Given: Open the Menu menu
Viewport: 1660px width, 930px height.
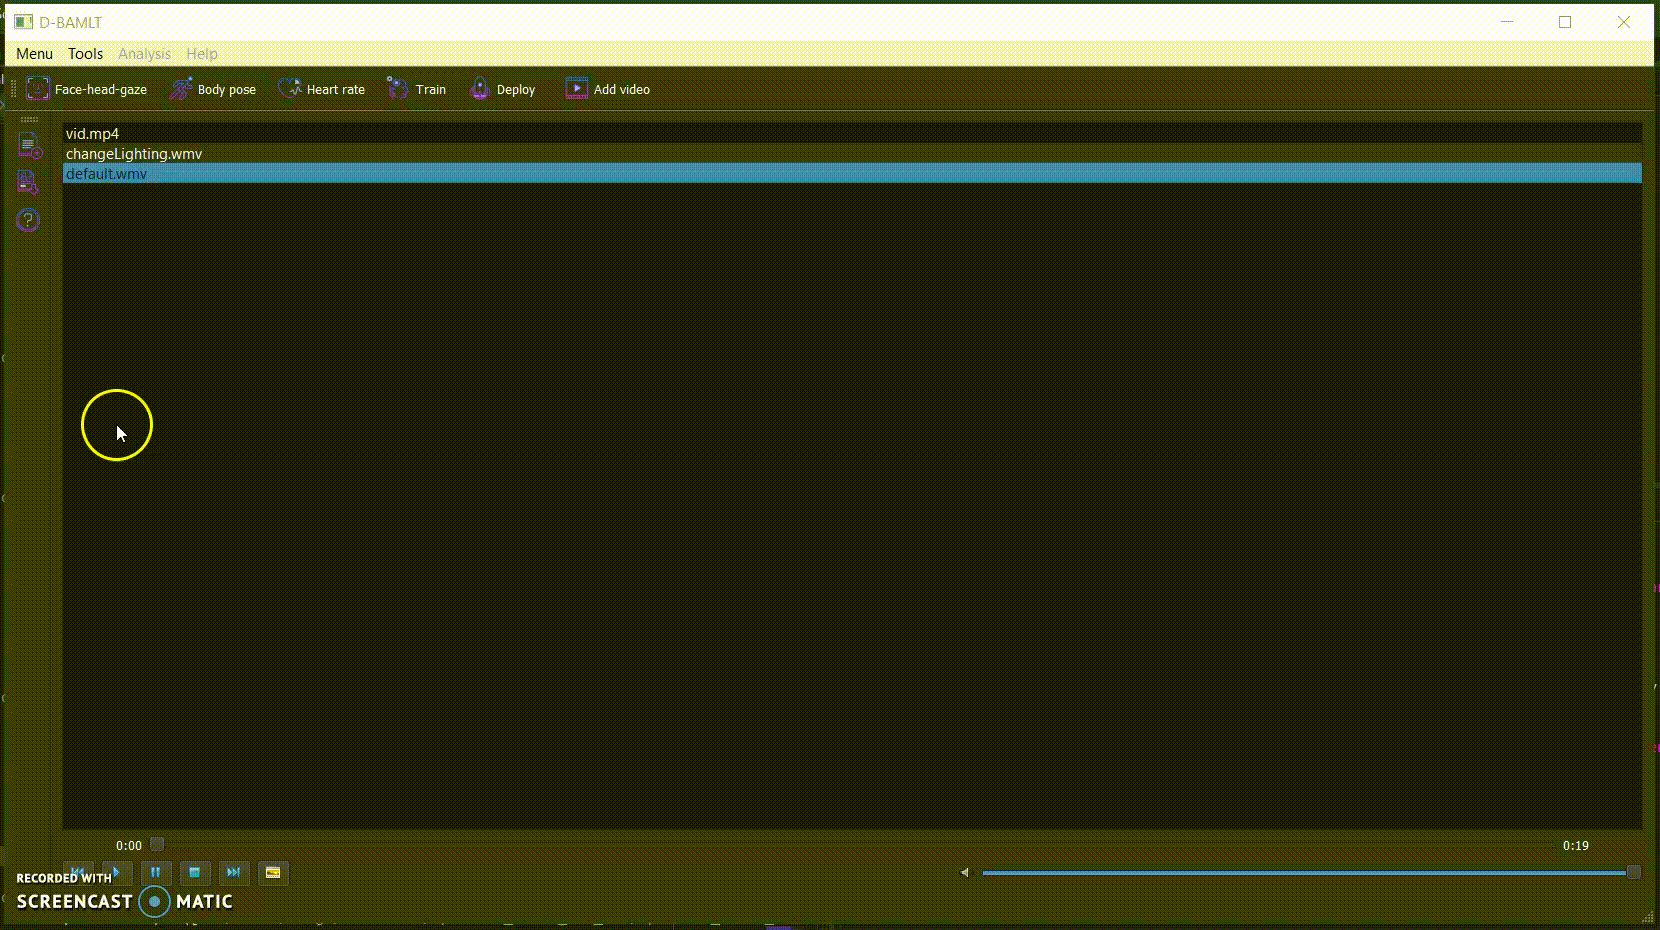Looking at the screenshot, I should click(34, 54).
